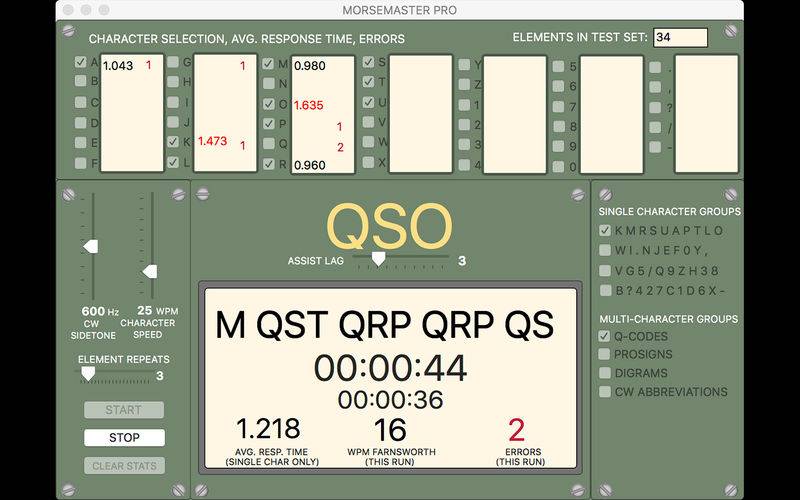Enable the letter X checkbox
Image resolution: width=800 pixels, height=500 pixels.
tap(368, 162)
